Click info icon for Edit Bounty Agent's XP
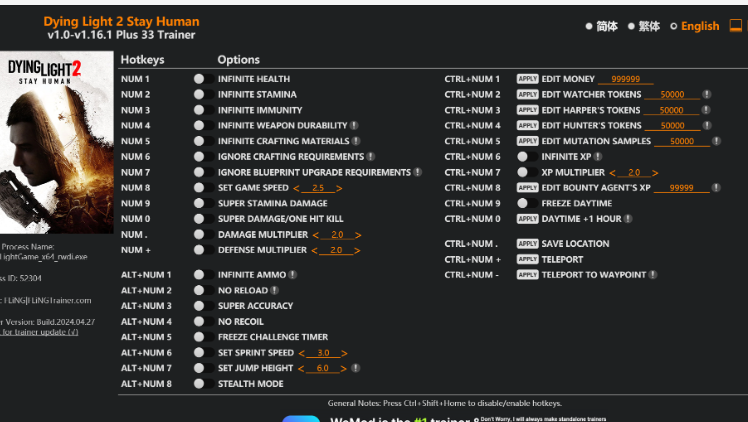Viewport: 748px width, 422px height. coord(716,188)
